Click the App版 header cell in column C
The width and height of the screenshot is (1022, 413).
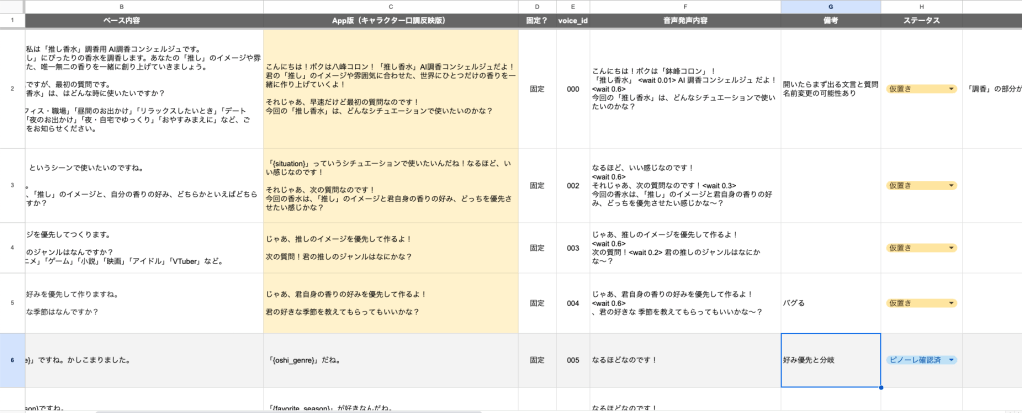[x=391, y=19]
